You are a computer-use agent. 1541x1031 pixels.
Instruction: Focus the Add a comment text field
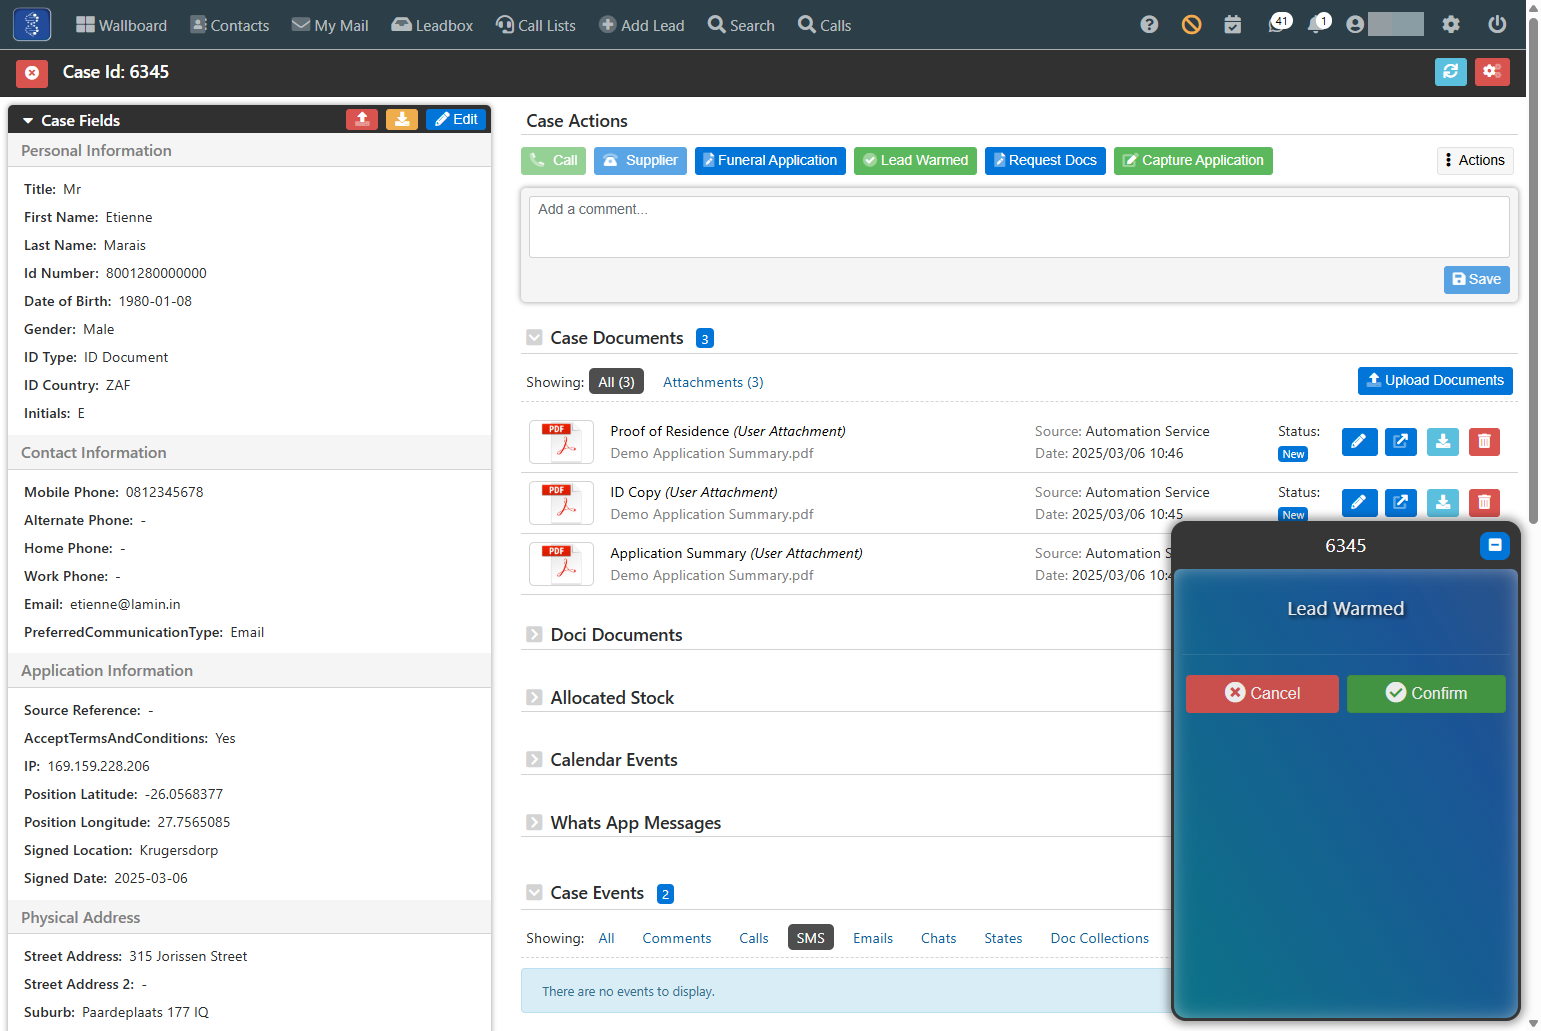coord(1019,227)
